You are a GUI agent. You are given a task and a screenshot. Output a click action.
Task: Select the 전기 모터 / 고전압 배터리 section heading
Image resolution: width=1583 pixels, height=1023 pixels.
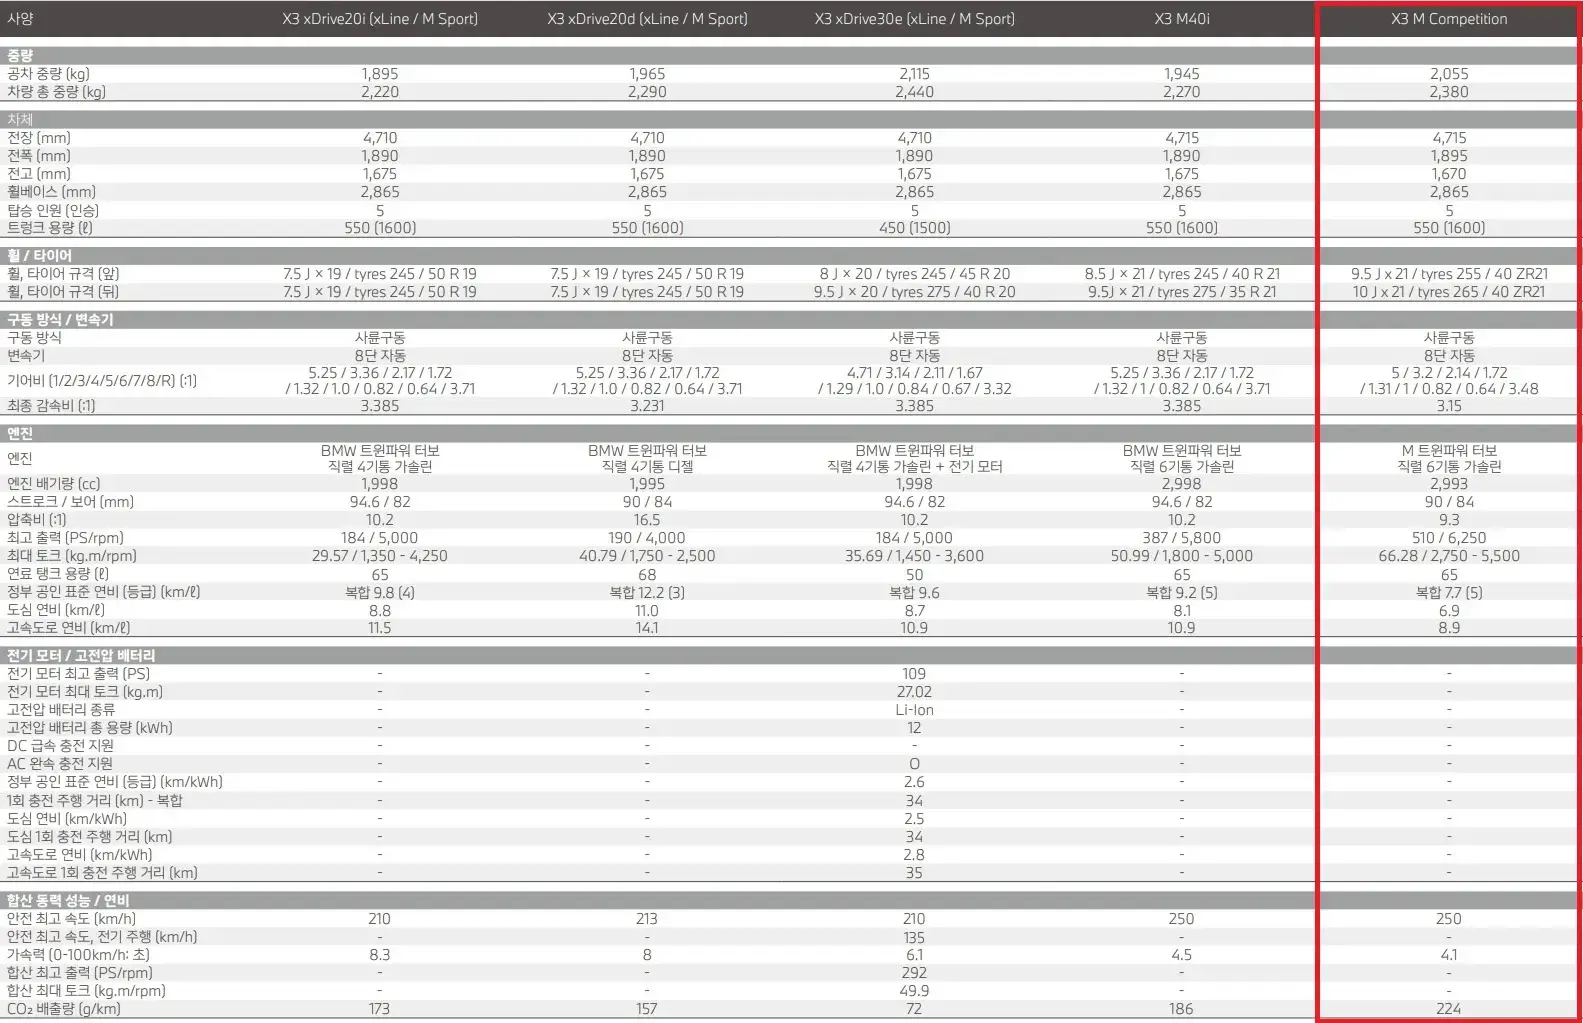point(81,656)
